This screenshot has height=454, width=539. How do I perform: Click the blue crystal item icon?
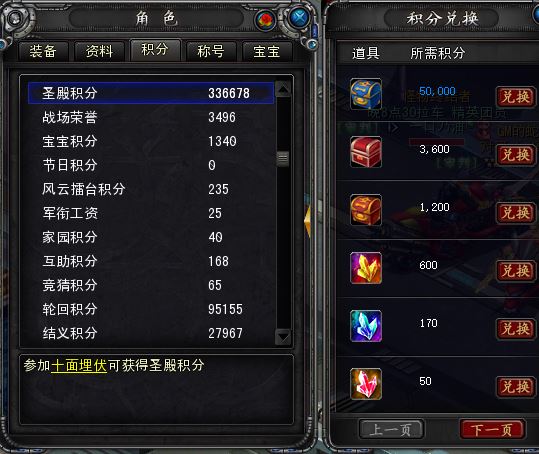coord(366,326)
